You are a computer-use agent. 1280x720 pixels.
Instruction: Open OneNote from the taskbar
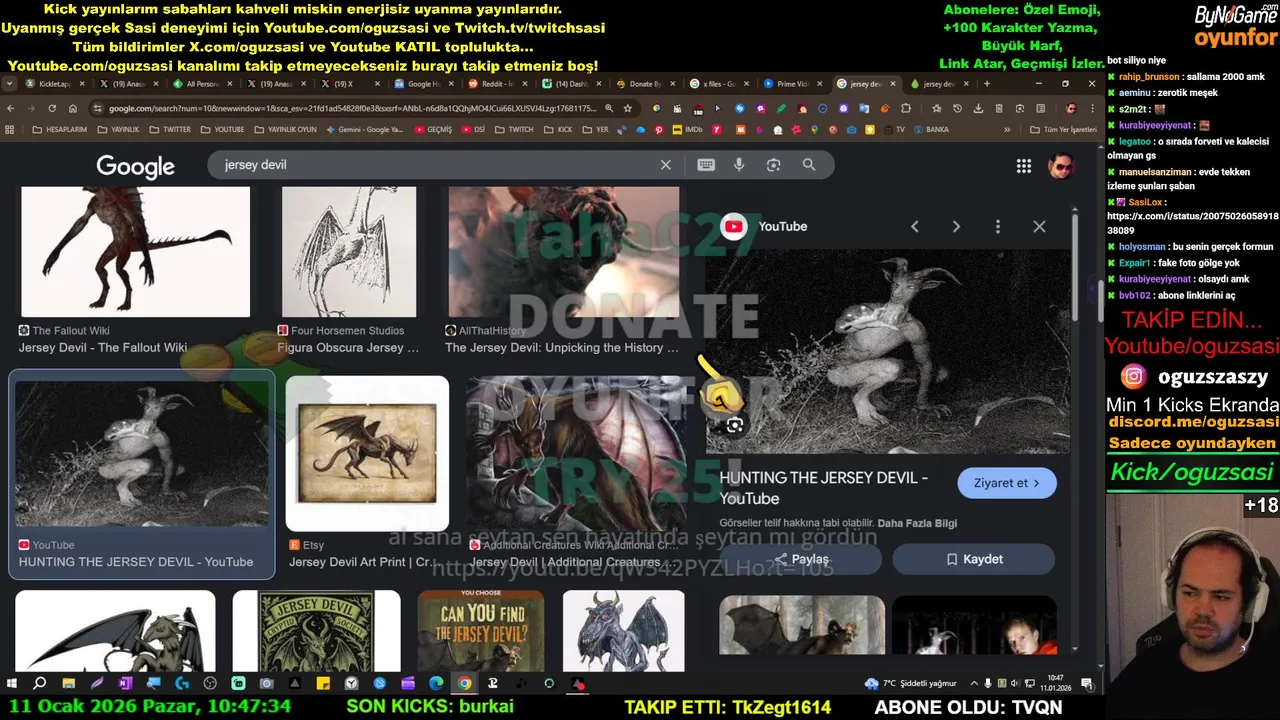(125, 684)
